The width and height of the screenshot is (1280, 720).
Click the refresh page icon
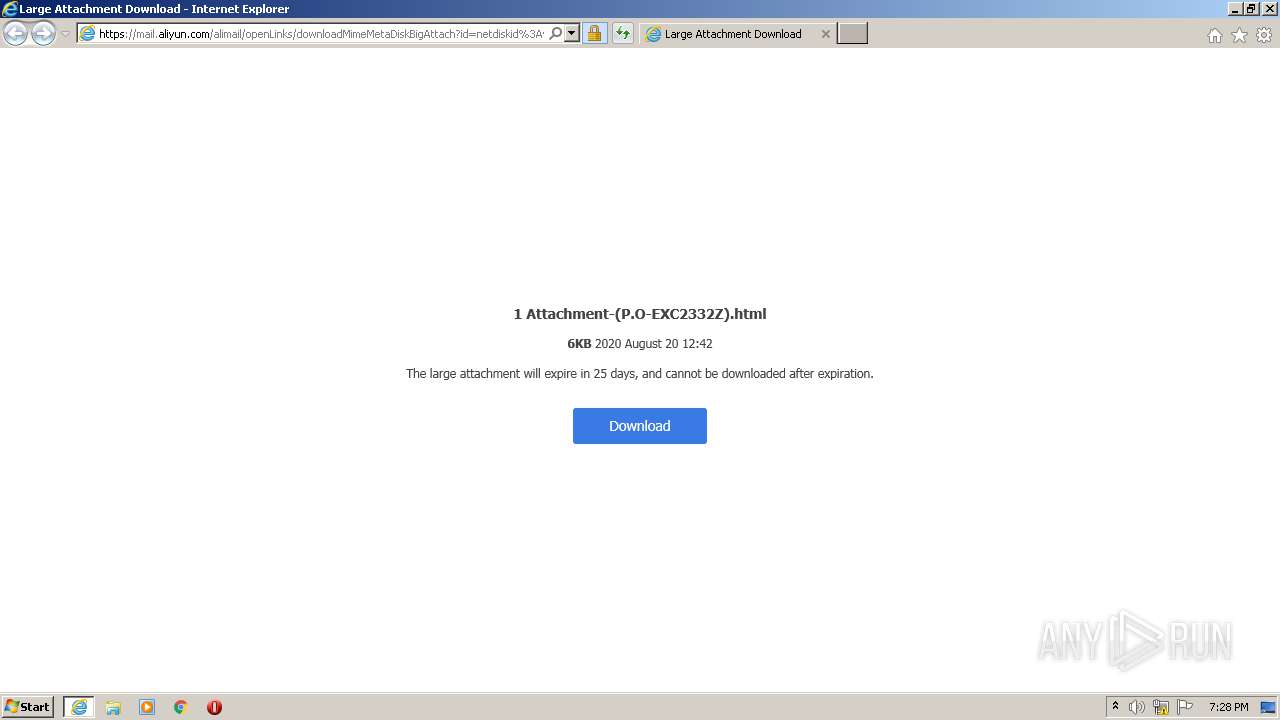(x=623, y=34)
